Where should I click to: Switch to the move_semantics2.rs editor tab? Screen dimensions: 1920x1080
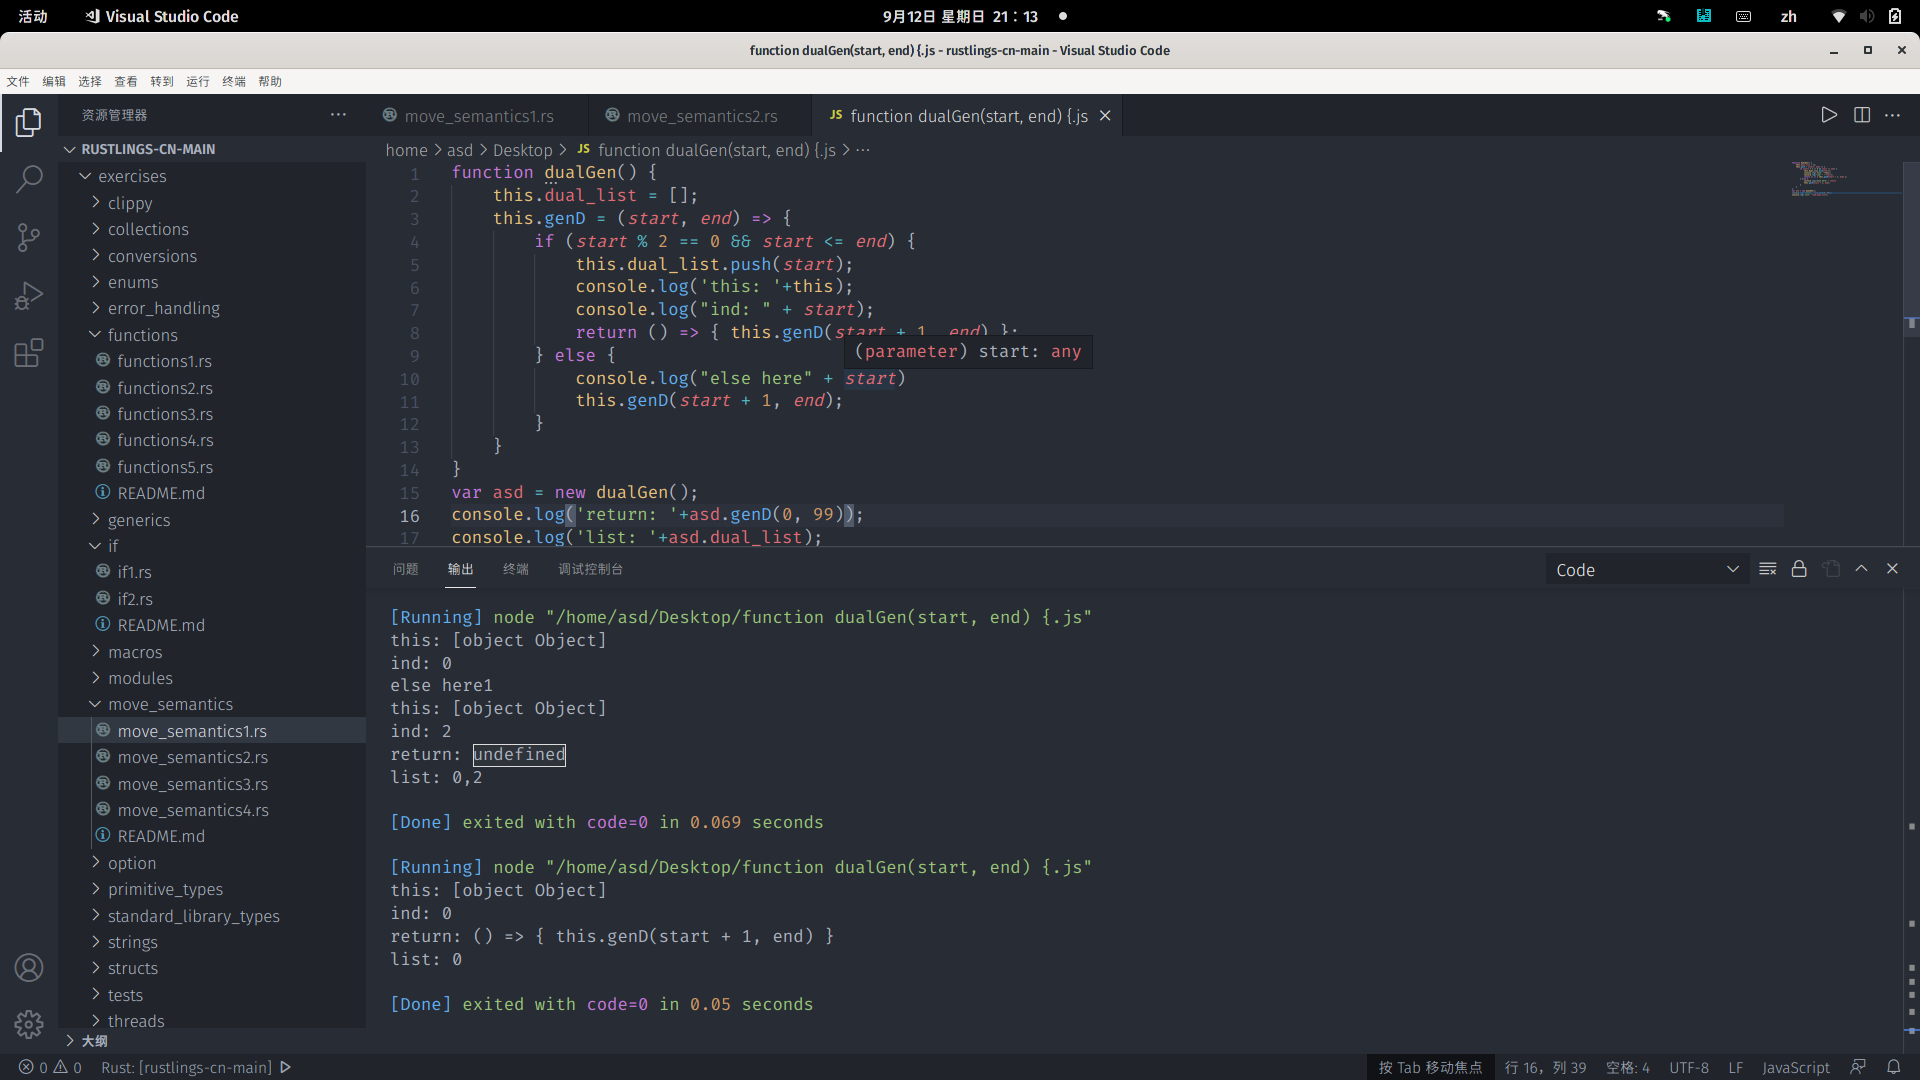[x=700, y=116]
